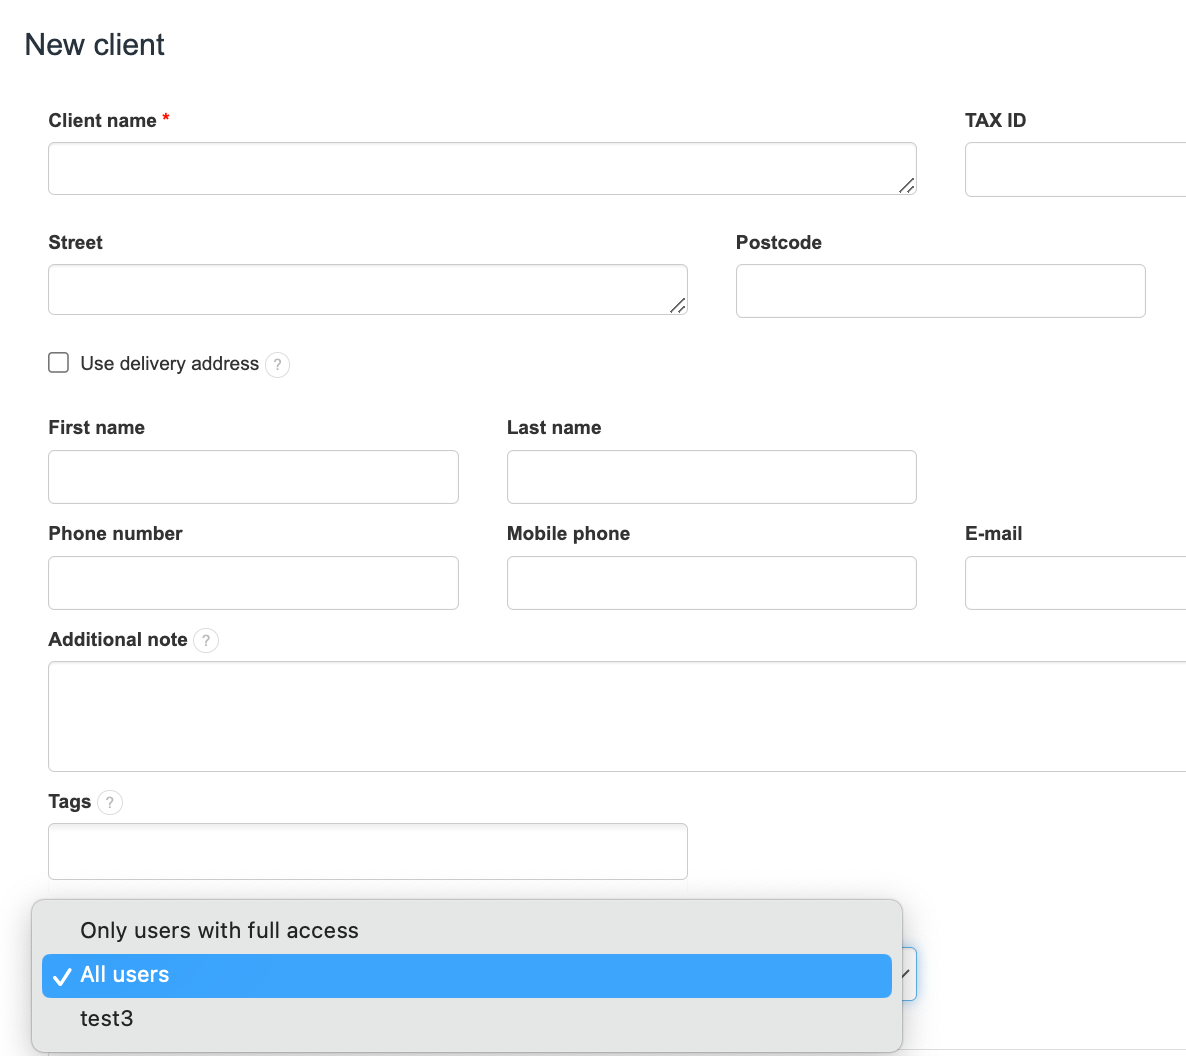1186x1056 pixels.
Task: Click inside the Additional note text area
Action: [616, 716]
